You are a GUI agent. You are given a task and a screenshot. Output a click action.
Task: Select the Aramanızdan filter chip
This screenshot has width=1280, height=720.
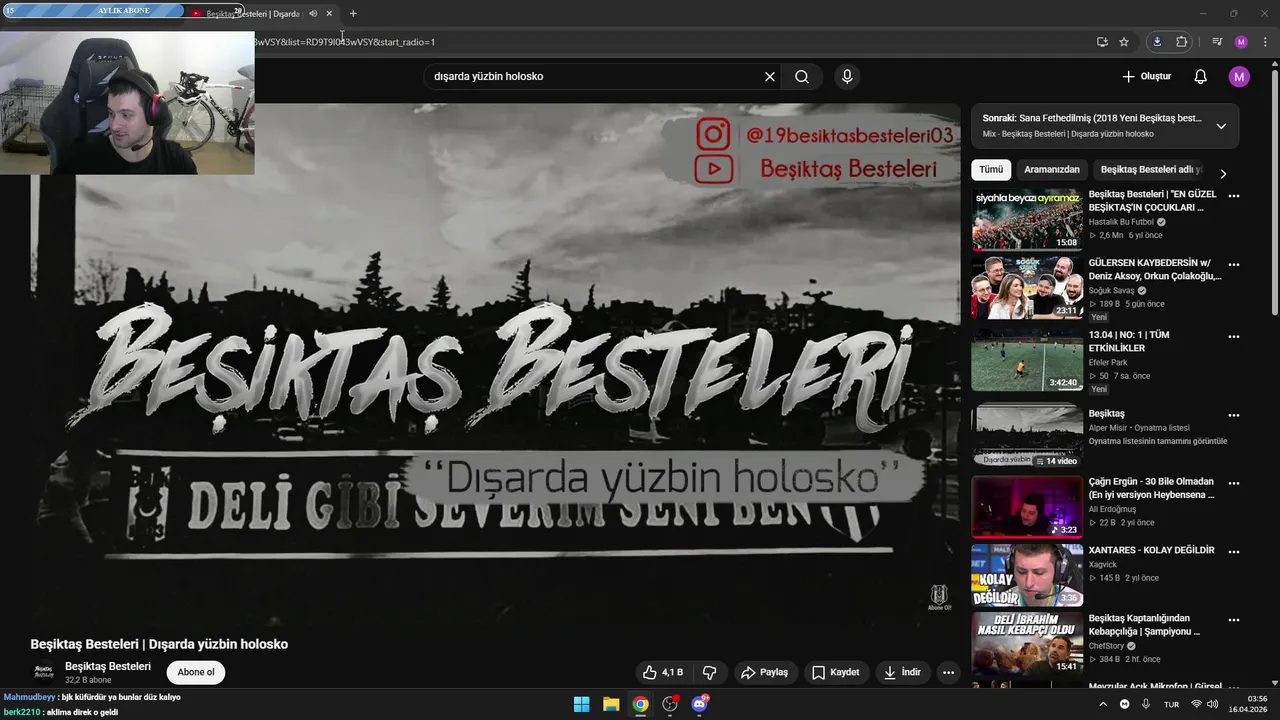[x=1052, y=170]
